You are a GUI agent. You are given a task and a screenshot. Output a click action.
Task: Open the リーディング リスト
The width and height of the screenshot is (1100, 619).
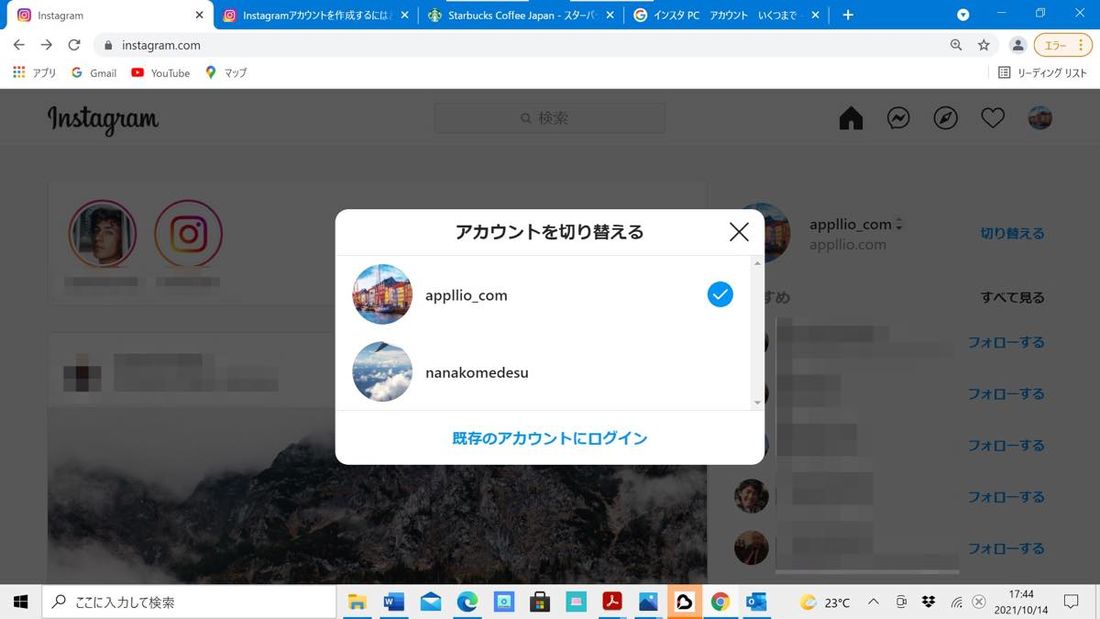coord(1042,72)
